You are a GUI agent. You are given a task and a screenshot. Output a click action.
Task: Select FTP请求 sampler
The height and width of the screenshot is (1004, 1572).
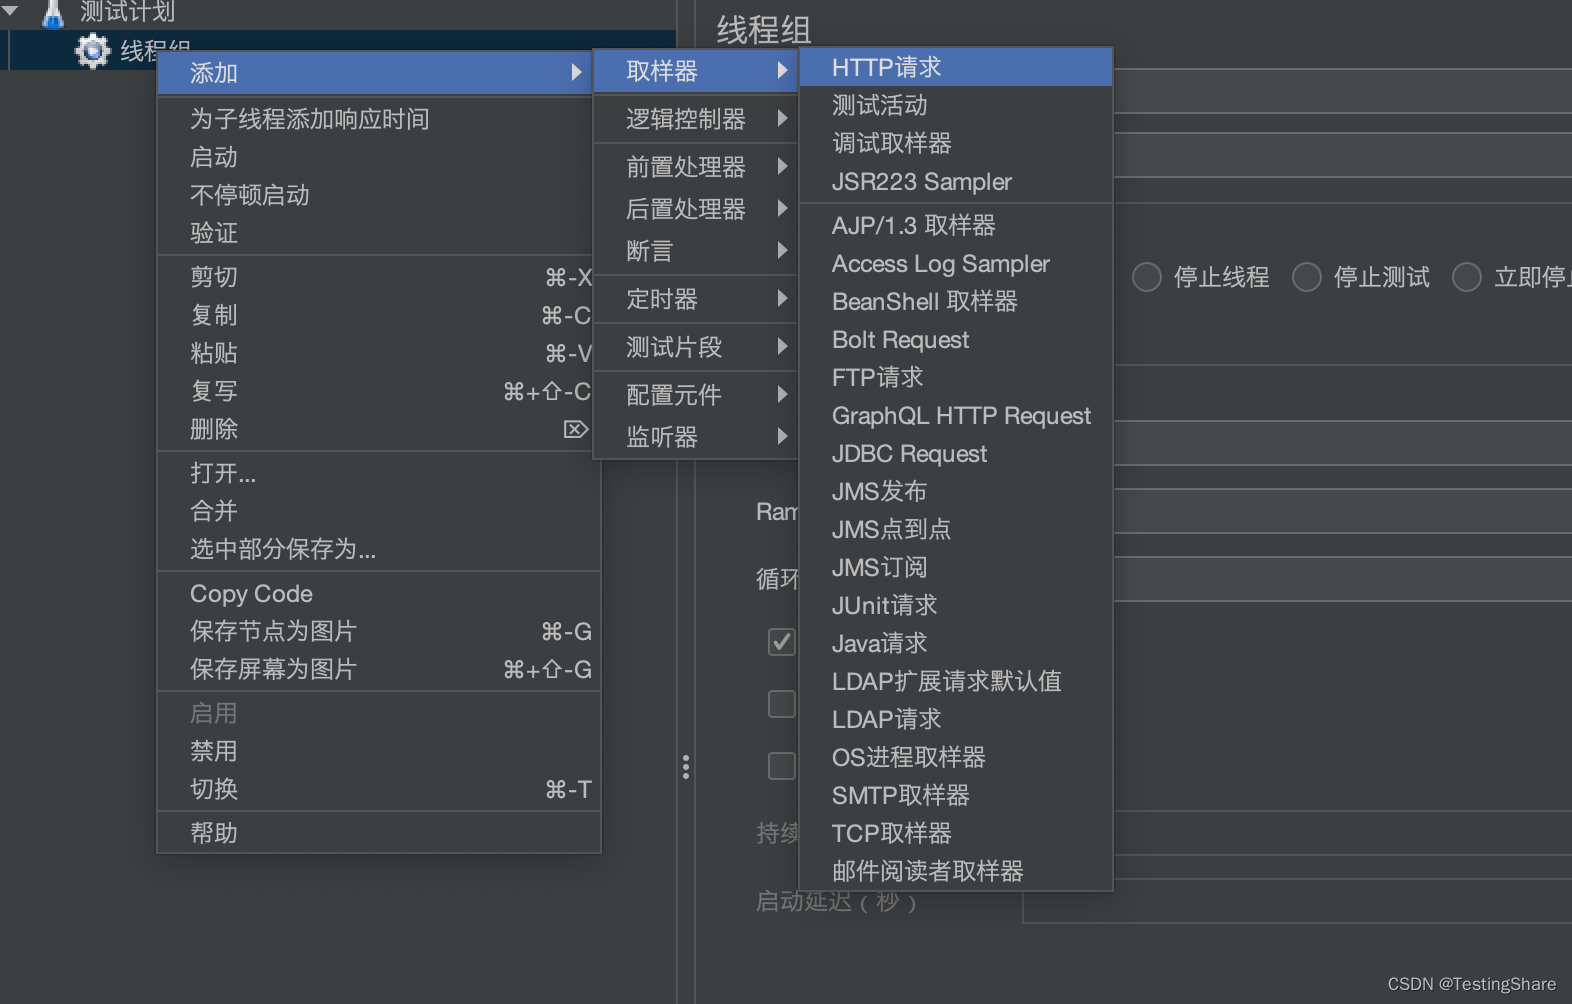[x=956, y=377]
